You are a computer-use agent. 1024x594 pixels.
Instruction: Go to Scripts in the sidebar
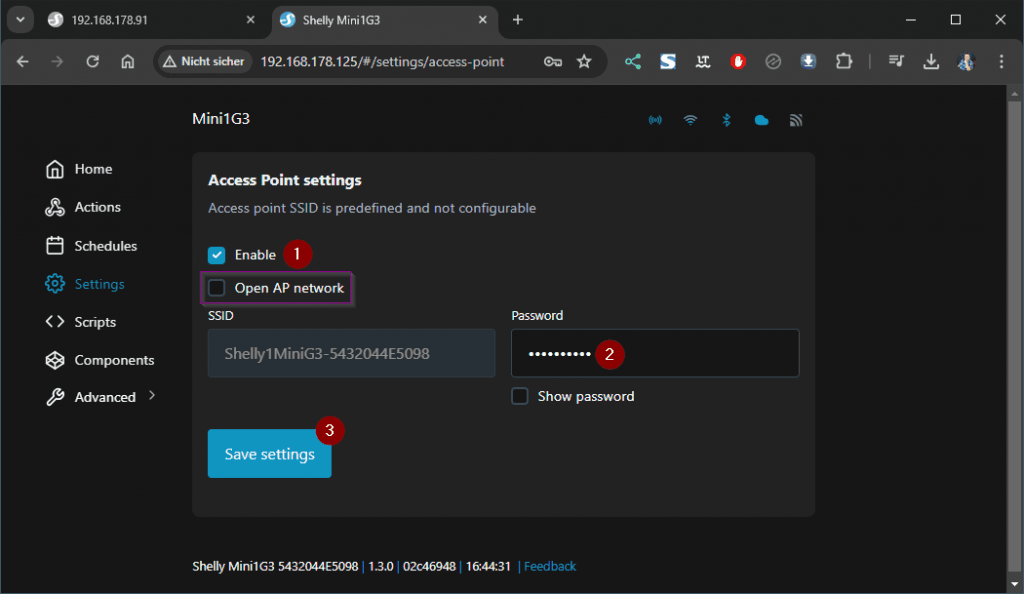[95, 322]
